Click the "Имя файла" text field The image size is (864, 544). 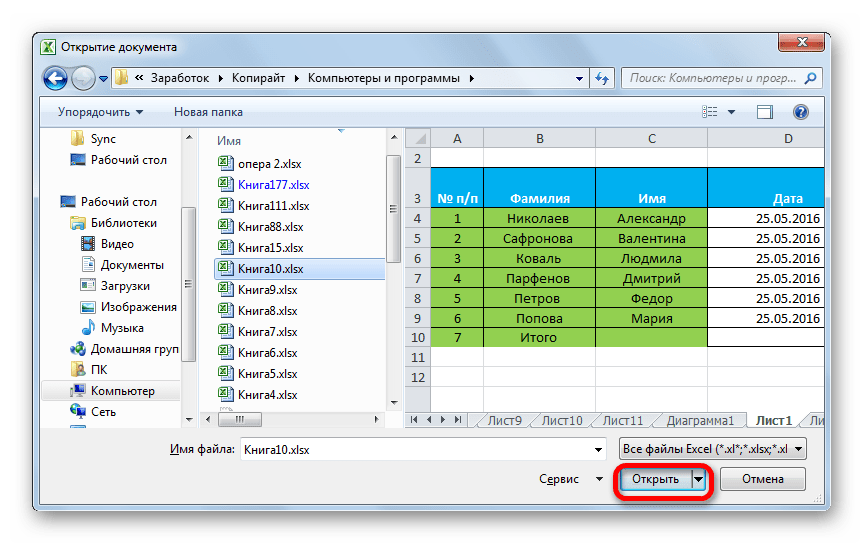pyautogui.click(x=423, y=449)
